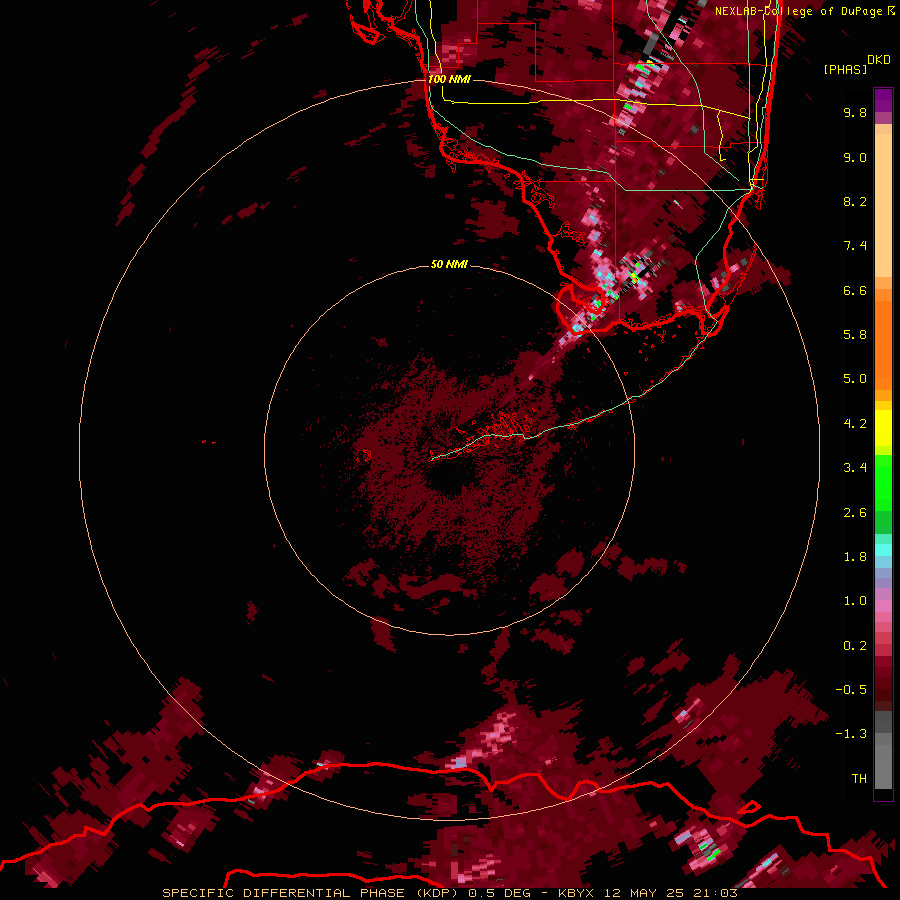Image resolution: width=900 pixels, height=900 pixels.
Task: Click the 50 NMI range ring label
Action: pos(449,264)
